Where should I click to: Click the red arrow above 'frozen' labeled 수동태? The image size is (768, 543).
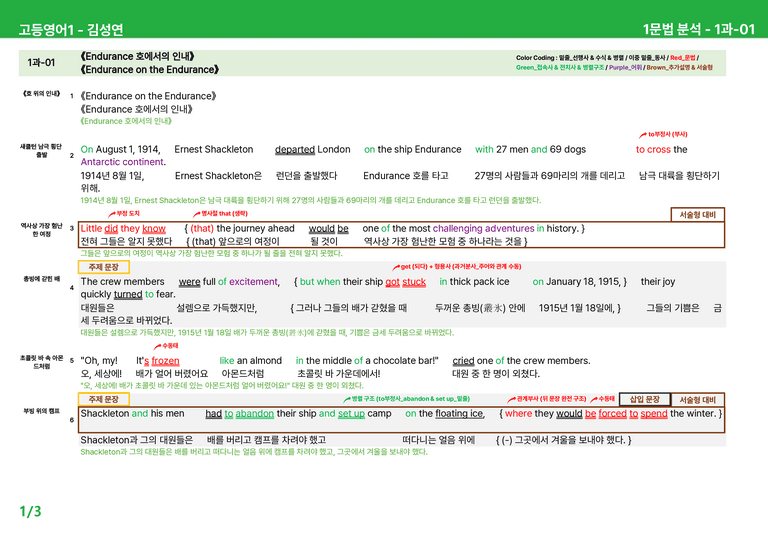point(157,347)
